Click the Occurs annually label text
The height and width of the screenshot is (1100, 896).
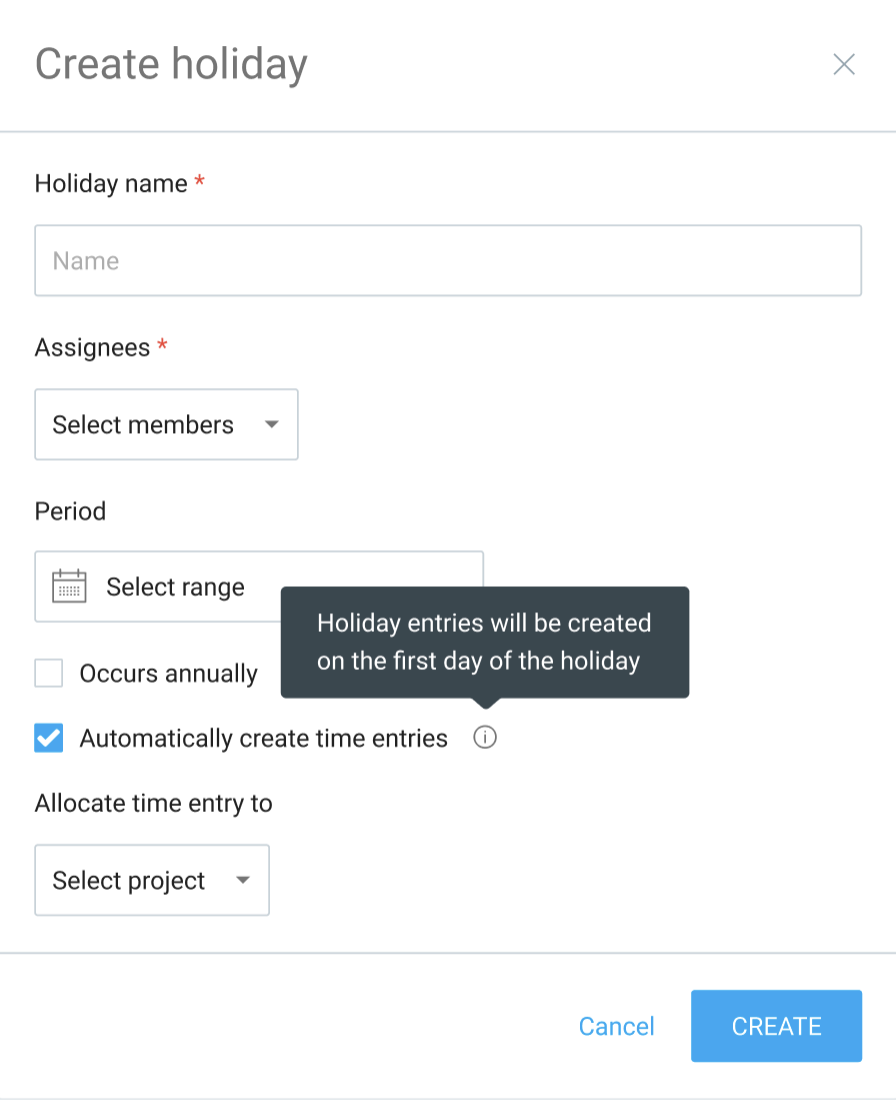[168, 673]
